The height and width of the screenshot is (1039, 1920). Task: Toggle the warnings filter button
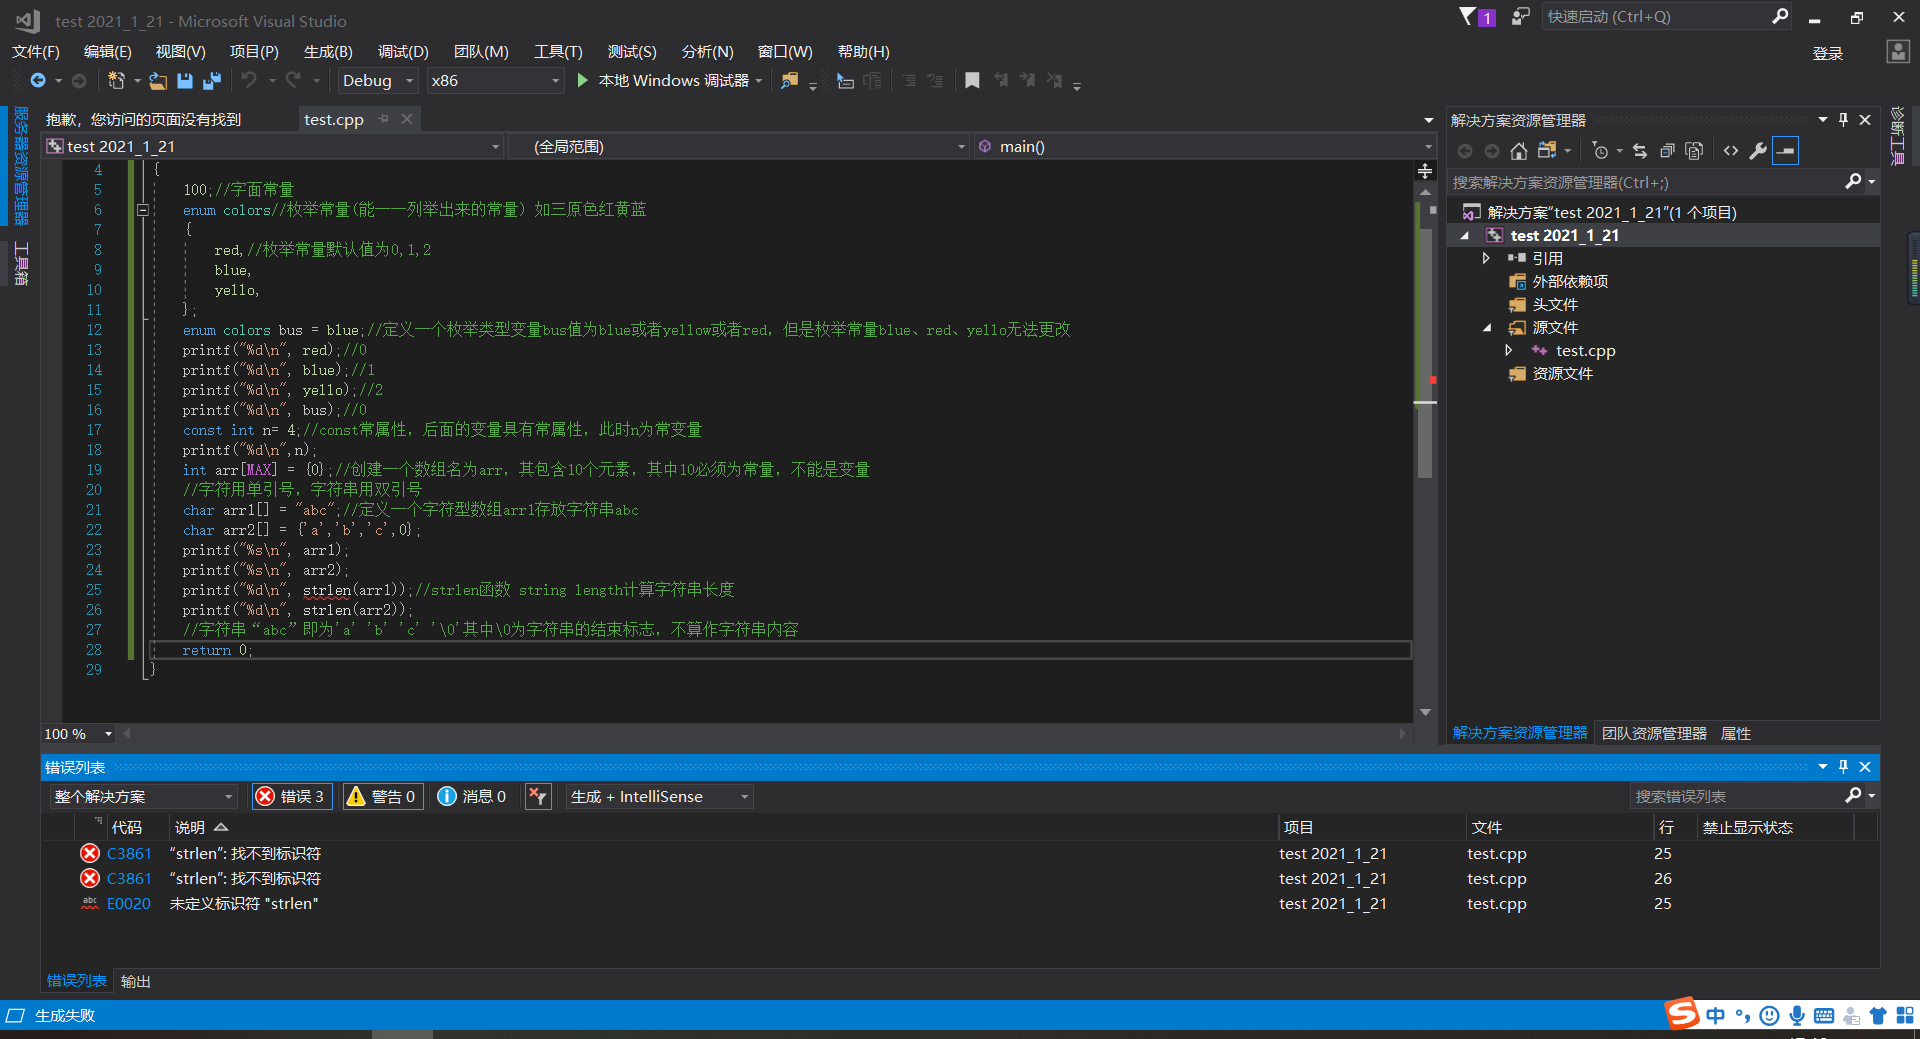[x=382, y=796]
